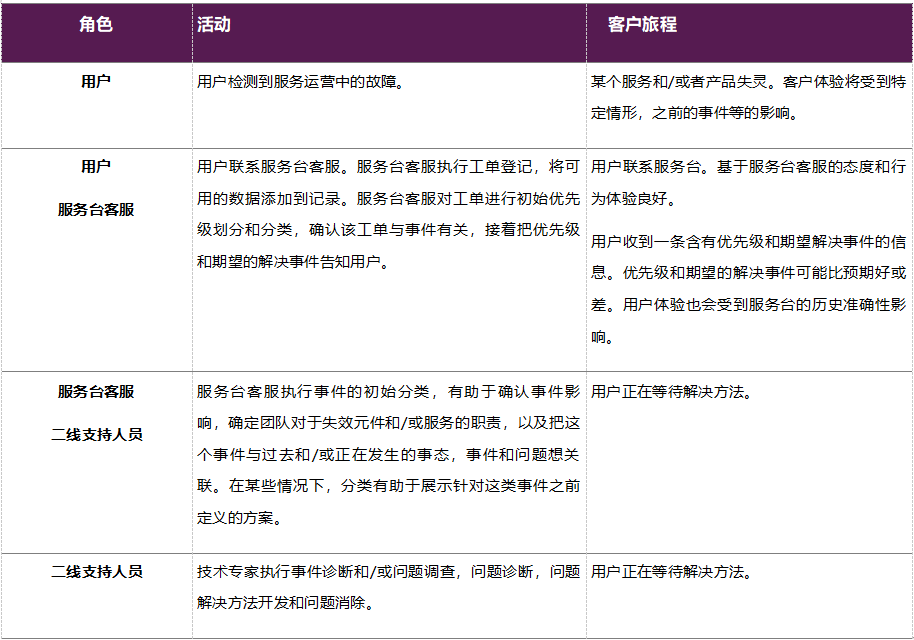
Task: Click the 客户旅程 column header
Action: (x=642, y=25)
